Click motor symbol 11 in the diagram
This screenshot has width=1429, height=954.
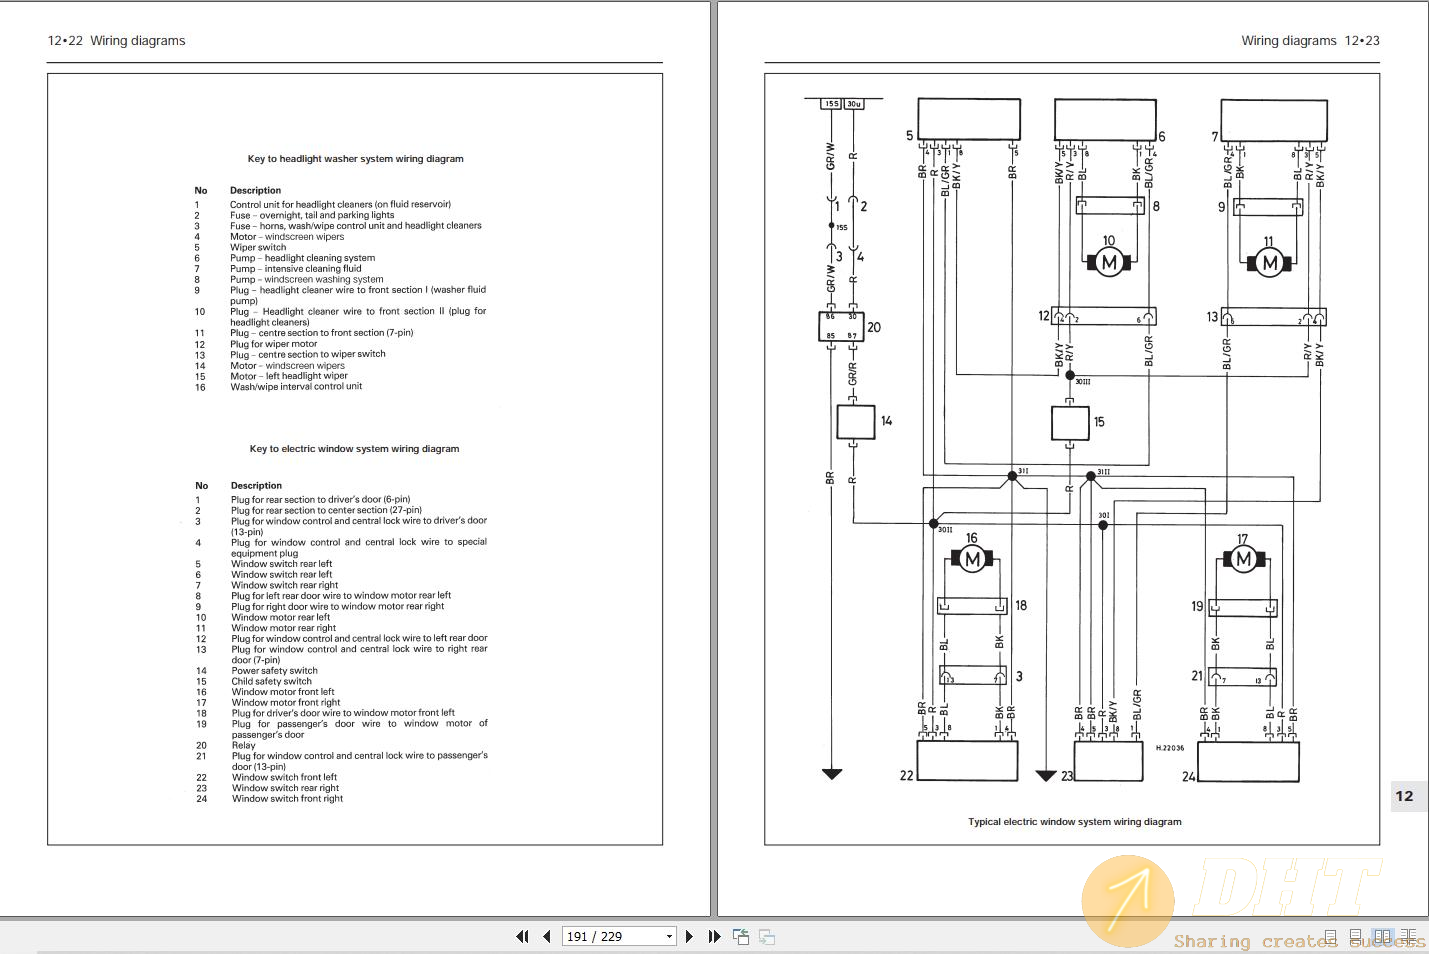(x=1269, y=263)
